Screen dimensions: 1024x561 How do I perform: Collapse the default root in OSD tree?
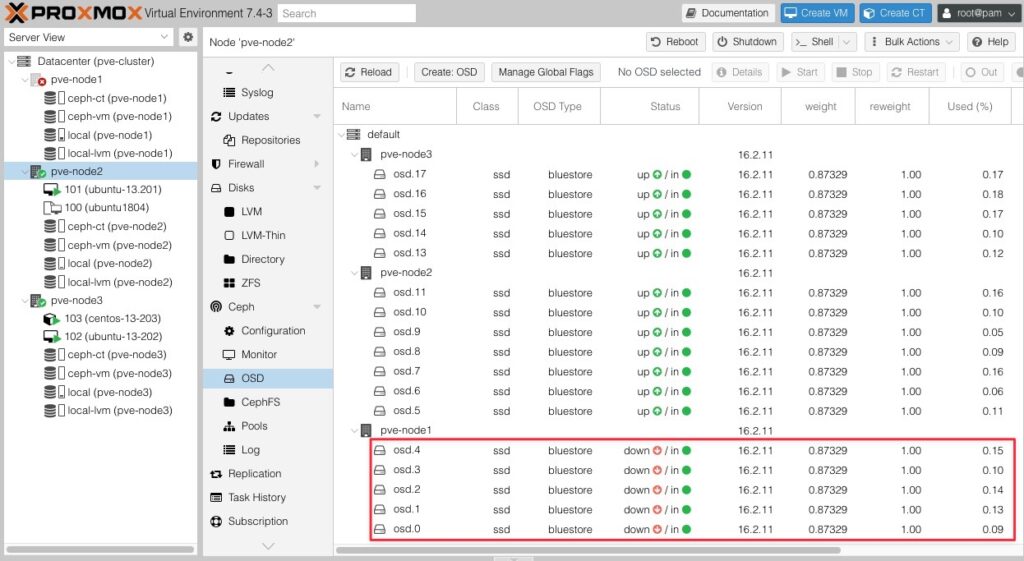[342, 135]
